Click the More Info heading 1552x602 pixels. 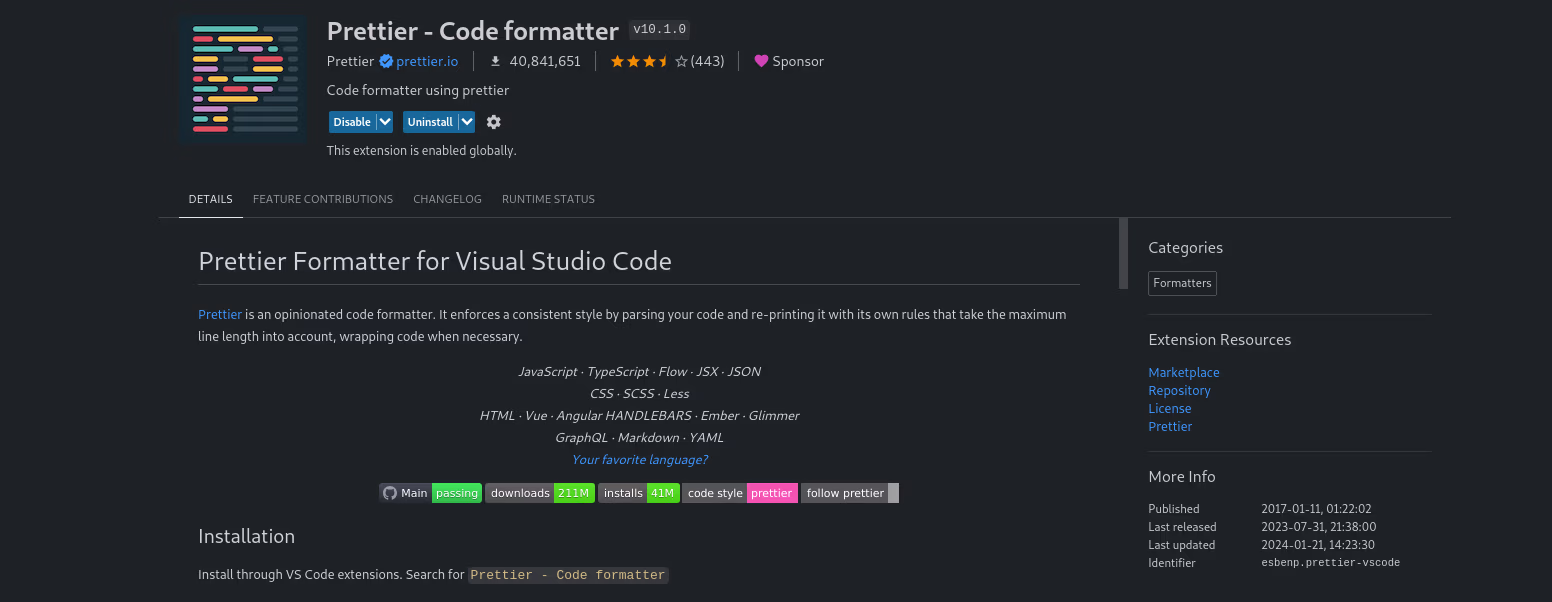pos(1182,477)
